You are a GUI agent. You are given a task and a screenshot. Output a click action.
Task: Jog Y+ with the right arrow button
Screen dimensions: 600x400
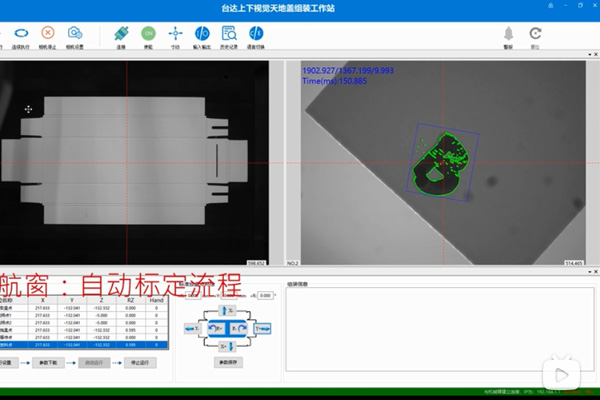click(x=263, y=328)
